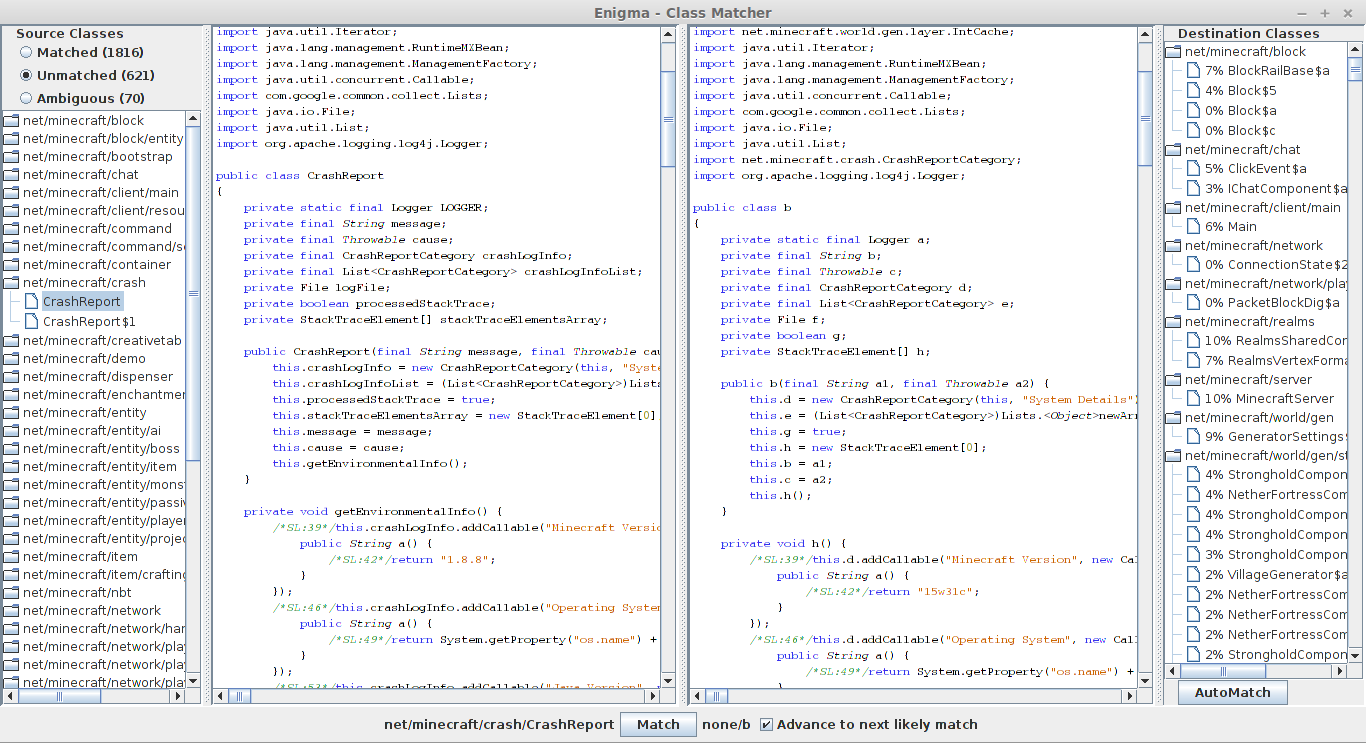Viewport: 1366px width, 743px height.
Task: Click the Match button
Action: 658,724
